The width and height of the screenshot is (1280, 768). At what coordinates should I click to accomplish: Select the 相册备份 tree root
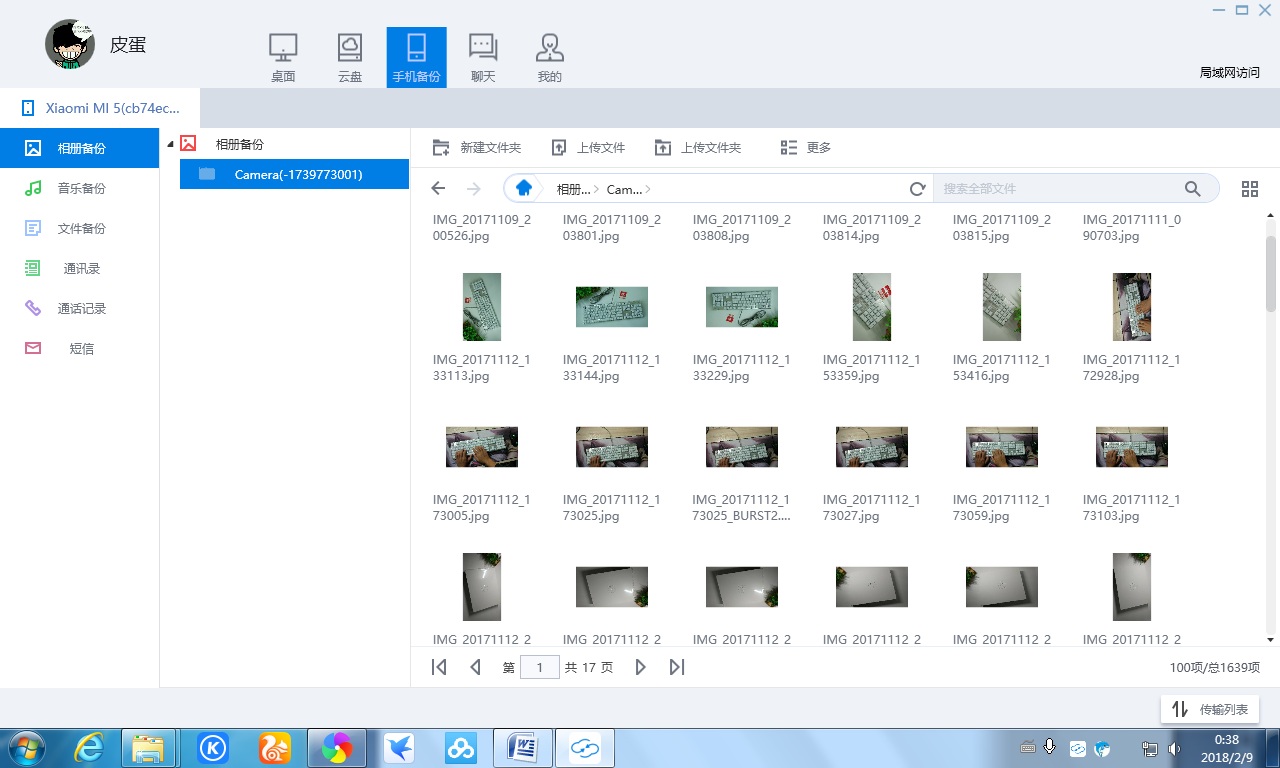(240, 144)
